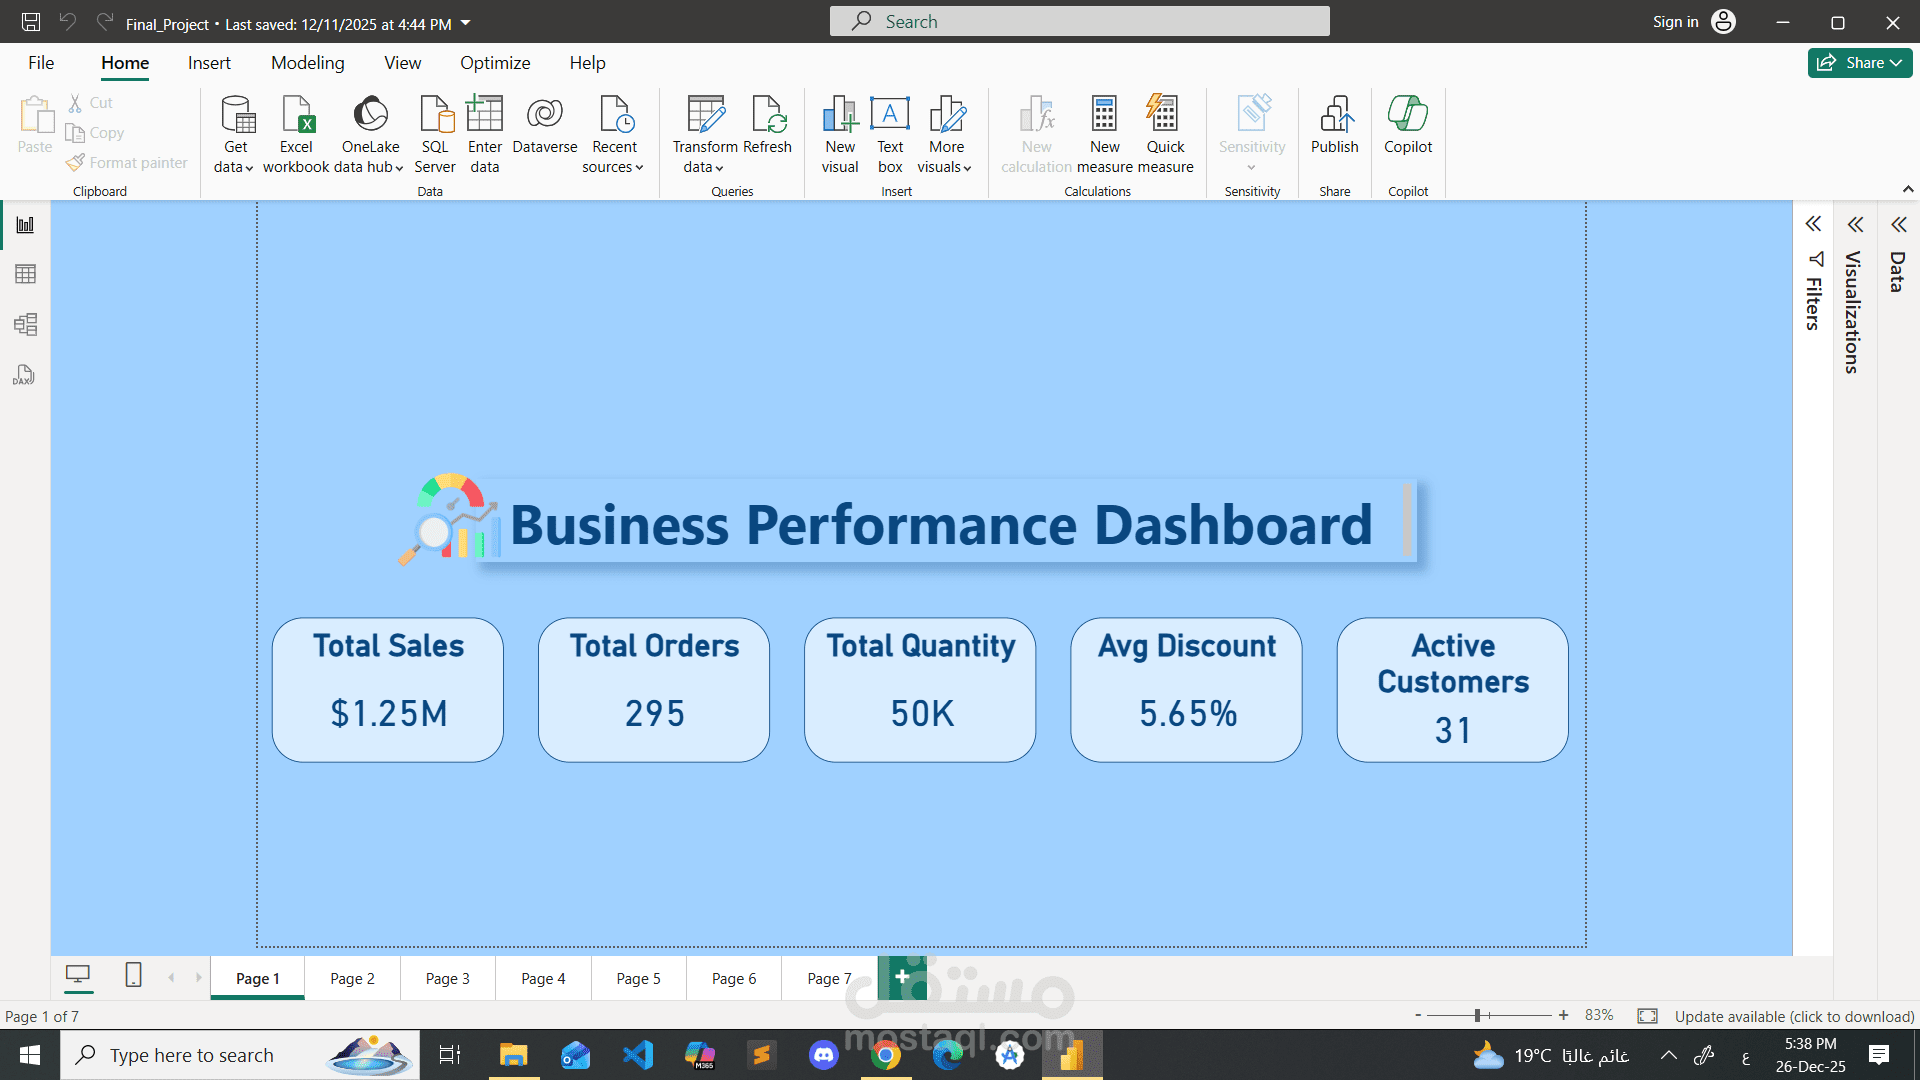Click Update available download link
This screenshot has height=1080, width=1920.
1794,1016
